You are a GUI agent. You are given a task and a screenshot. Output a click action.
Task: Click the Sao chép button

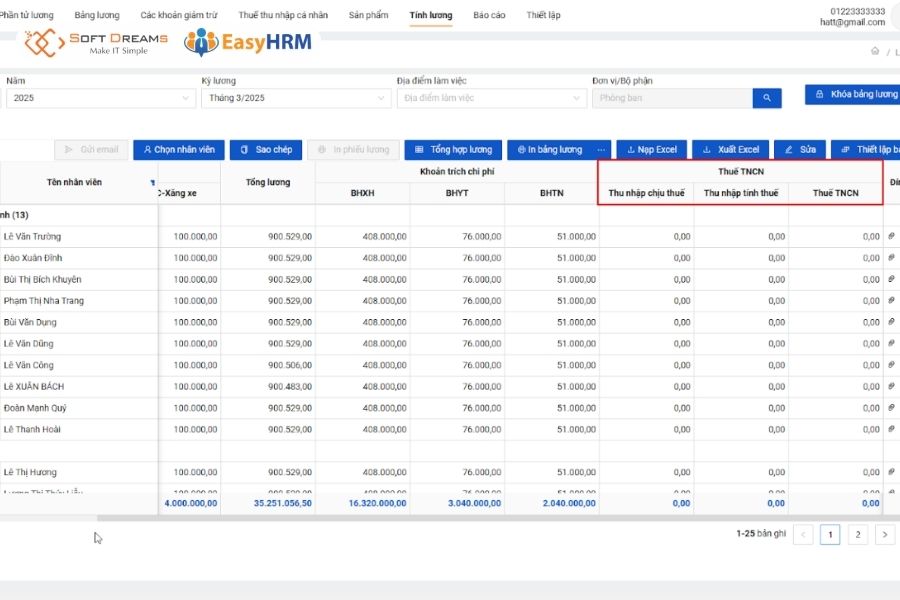pos(266,150)
